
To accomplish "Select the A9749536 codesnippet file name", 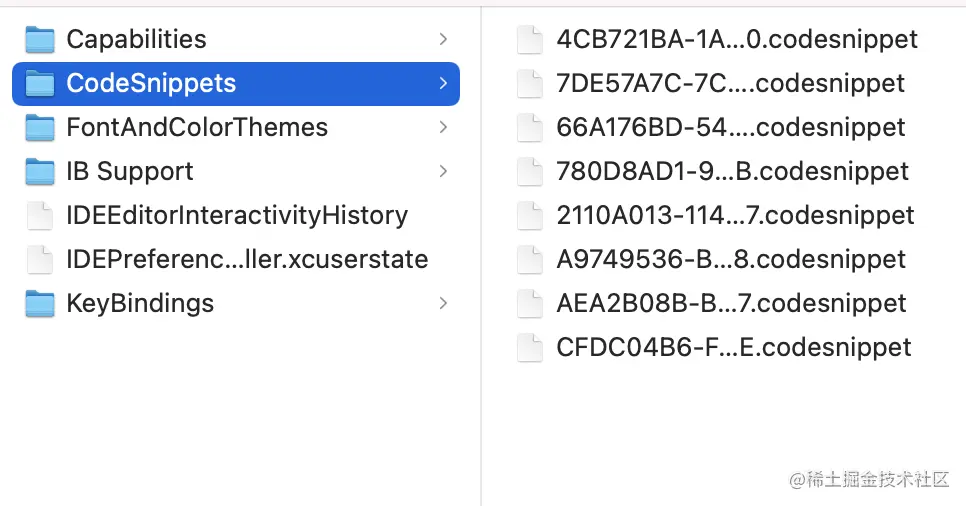I will (x=731, y=260).
